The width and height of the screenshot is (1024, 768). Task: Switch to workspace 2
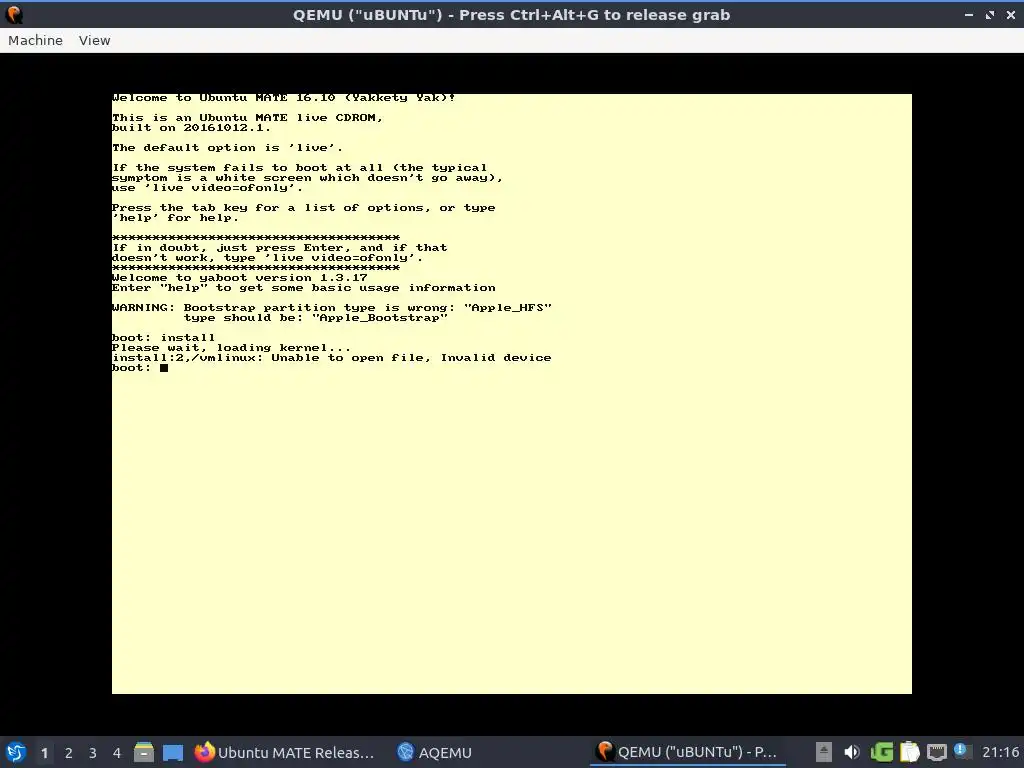point(69,753)
